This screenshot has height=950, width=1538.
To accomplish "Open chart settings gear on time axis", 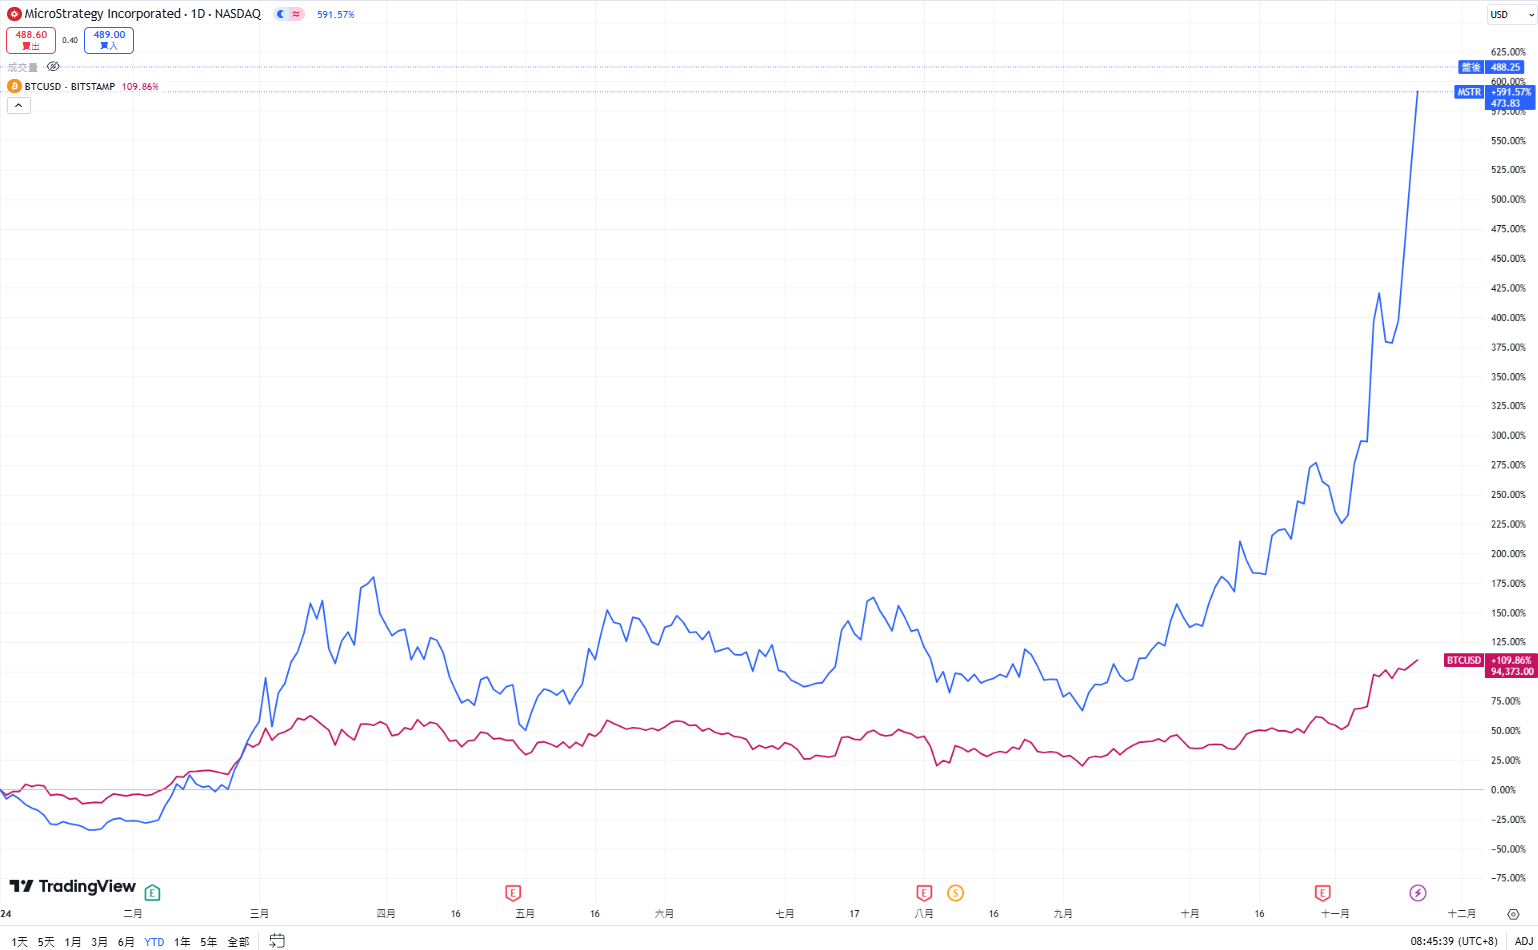I will click(x=1513, y=914).
